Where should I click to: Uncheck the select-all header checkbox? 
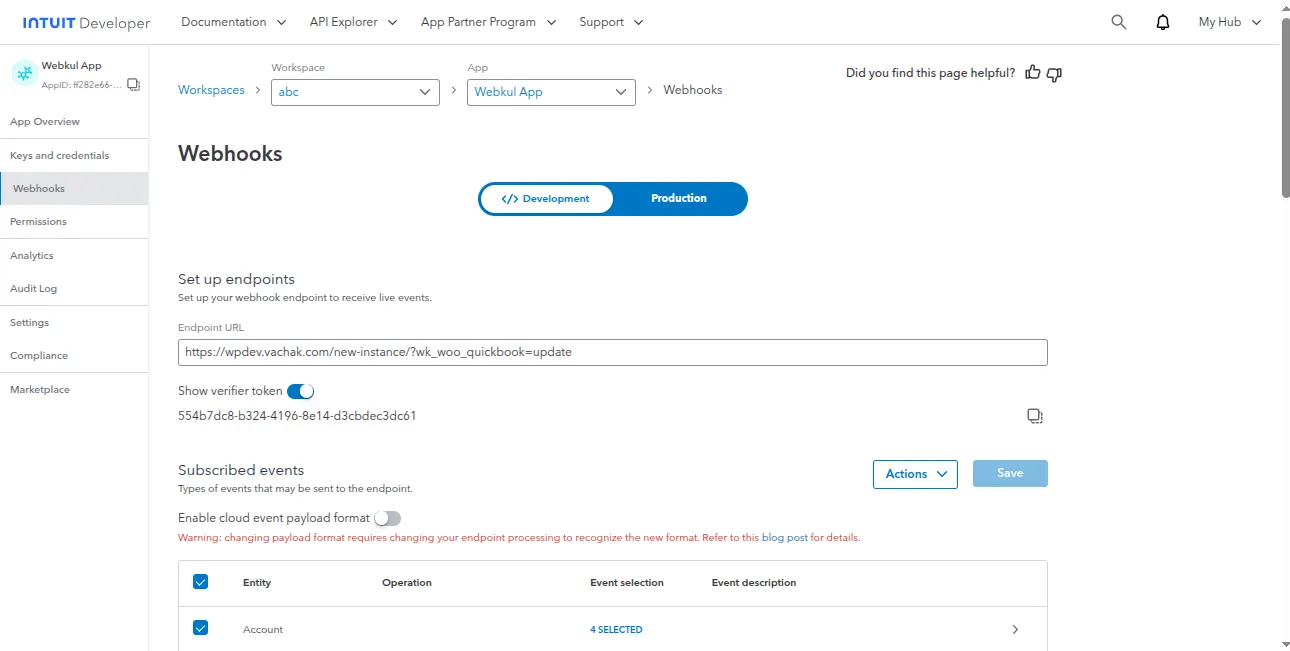click(200, 582)
